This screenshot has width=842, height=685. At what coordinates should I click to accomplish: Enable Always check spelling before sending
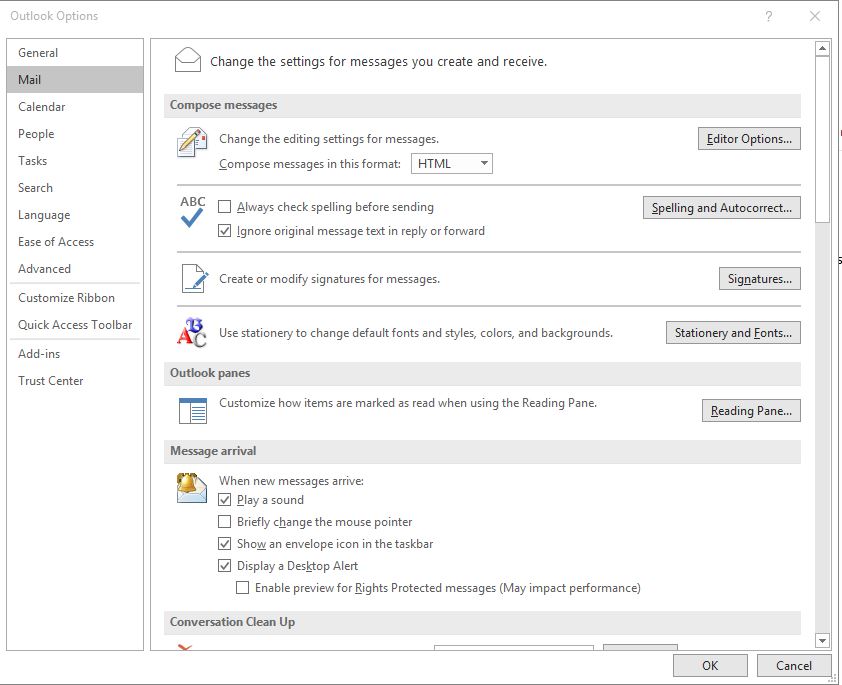point(224,207)
